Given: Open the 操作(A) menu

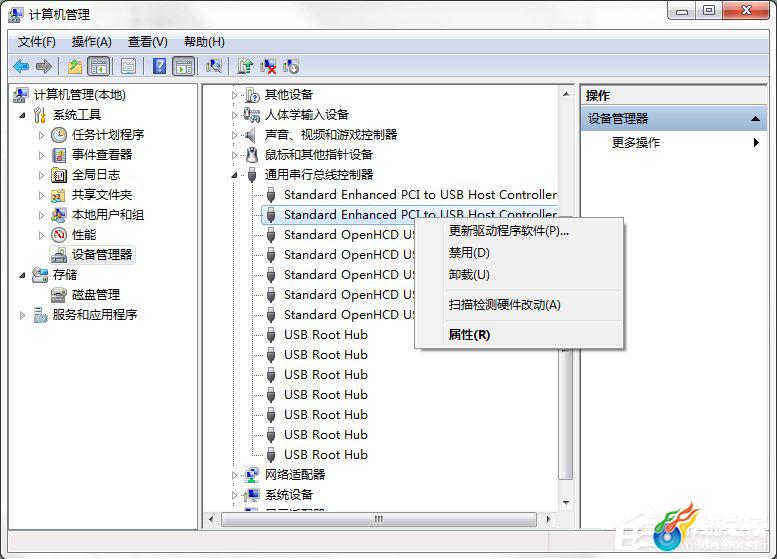Looking at the screenshot, I should tap(92, 42).
